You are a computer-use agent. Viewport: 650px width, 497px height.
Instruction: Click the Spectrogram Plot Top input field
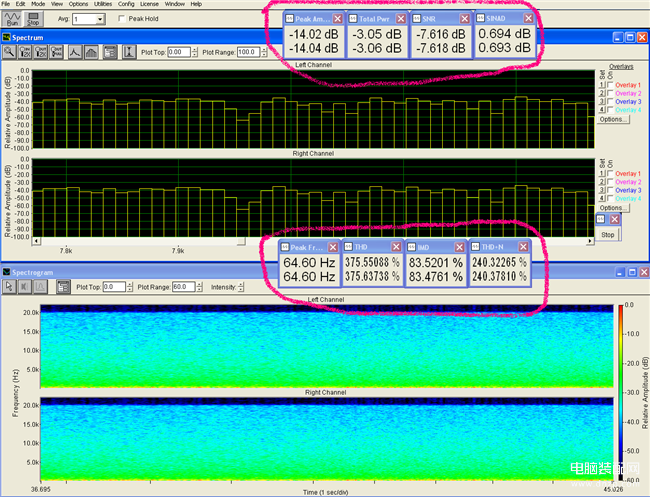tap(114, 287)
